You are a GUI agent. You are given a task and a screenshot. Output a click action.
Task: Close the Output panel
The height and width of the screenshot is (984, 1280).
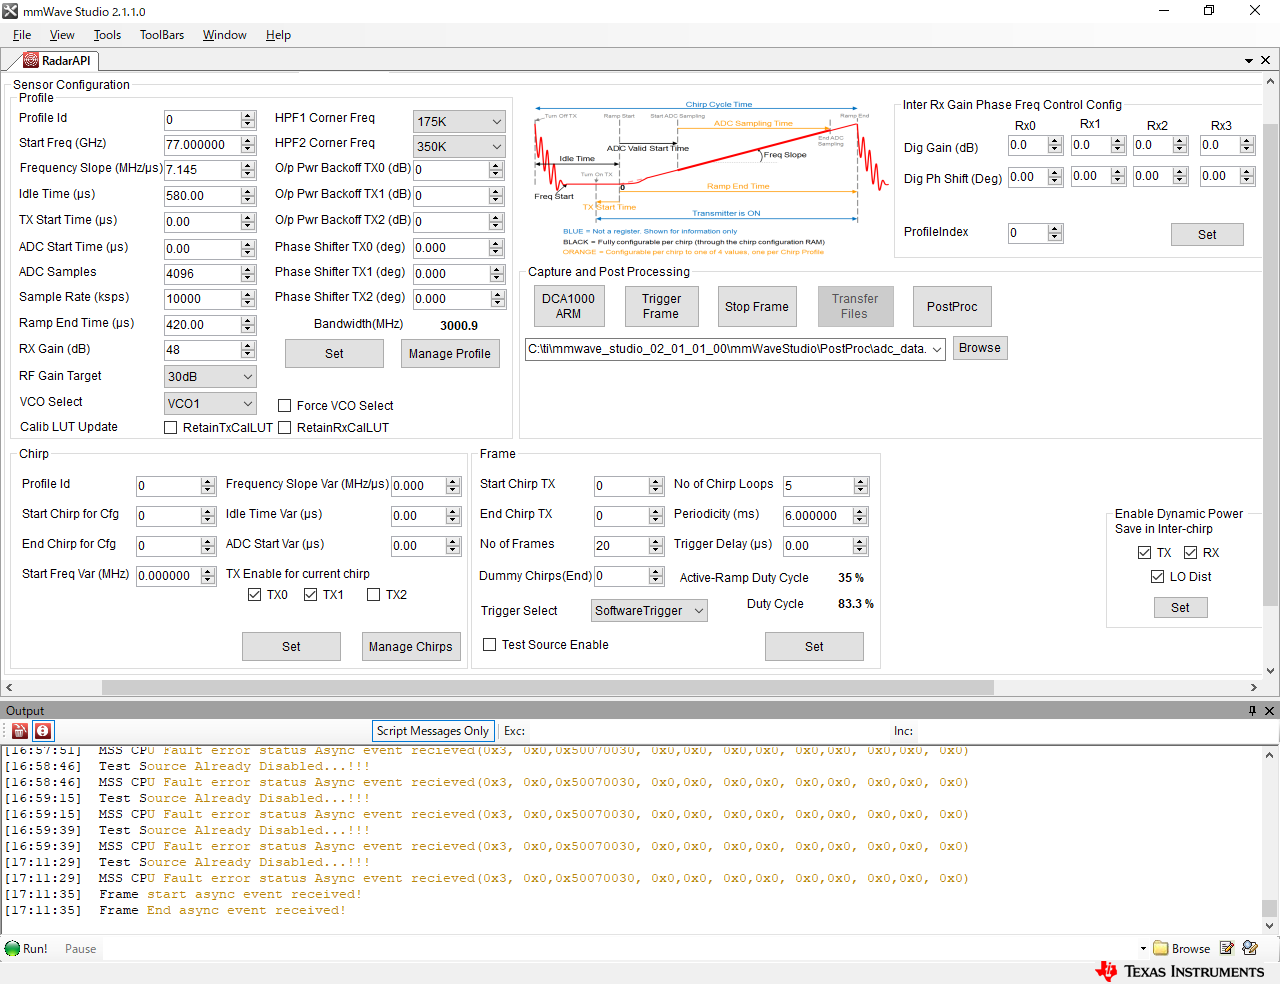pyautogui.click(x=1269, y=711)
